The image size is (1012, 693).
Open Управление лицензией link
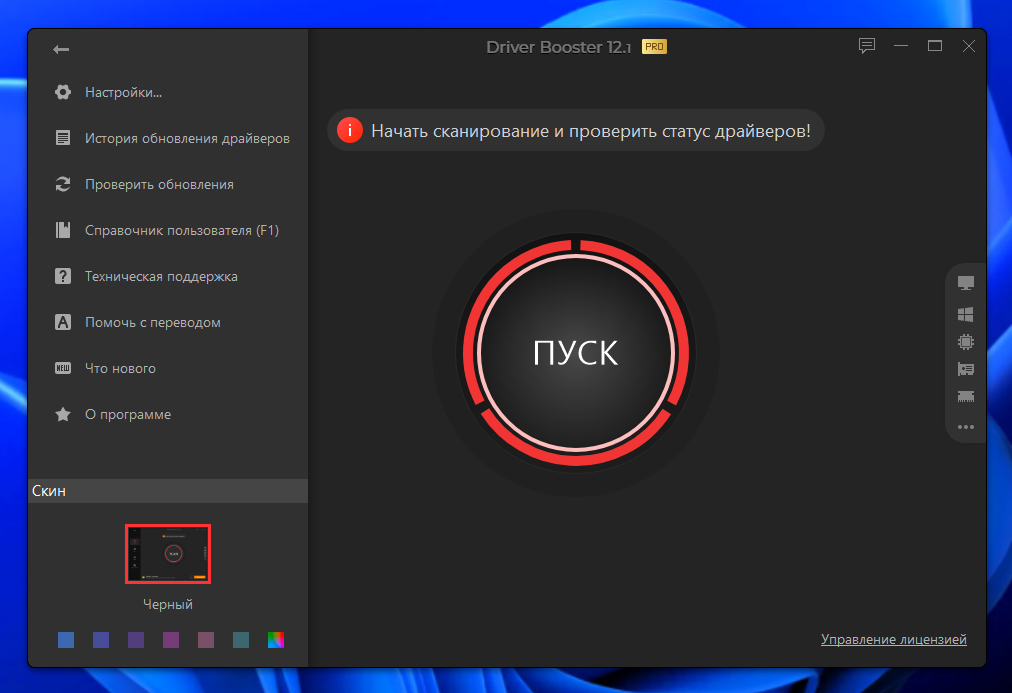[893, 639]
